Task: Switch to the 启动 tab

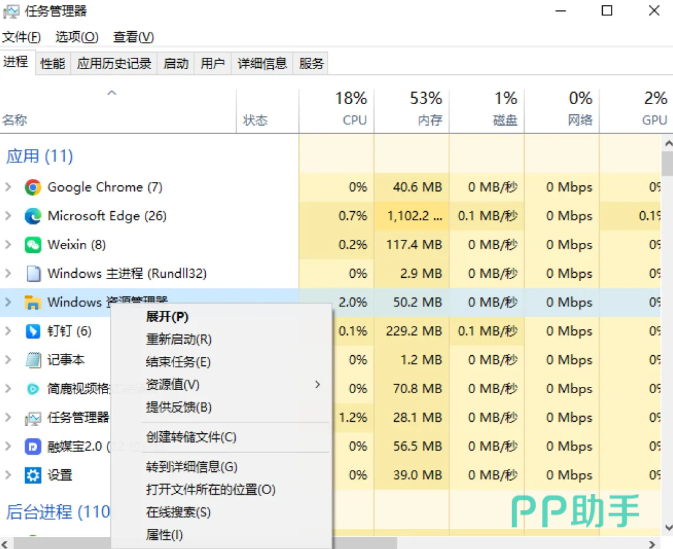Action: click(176, 64)
